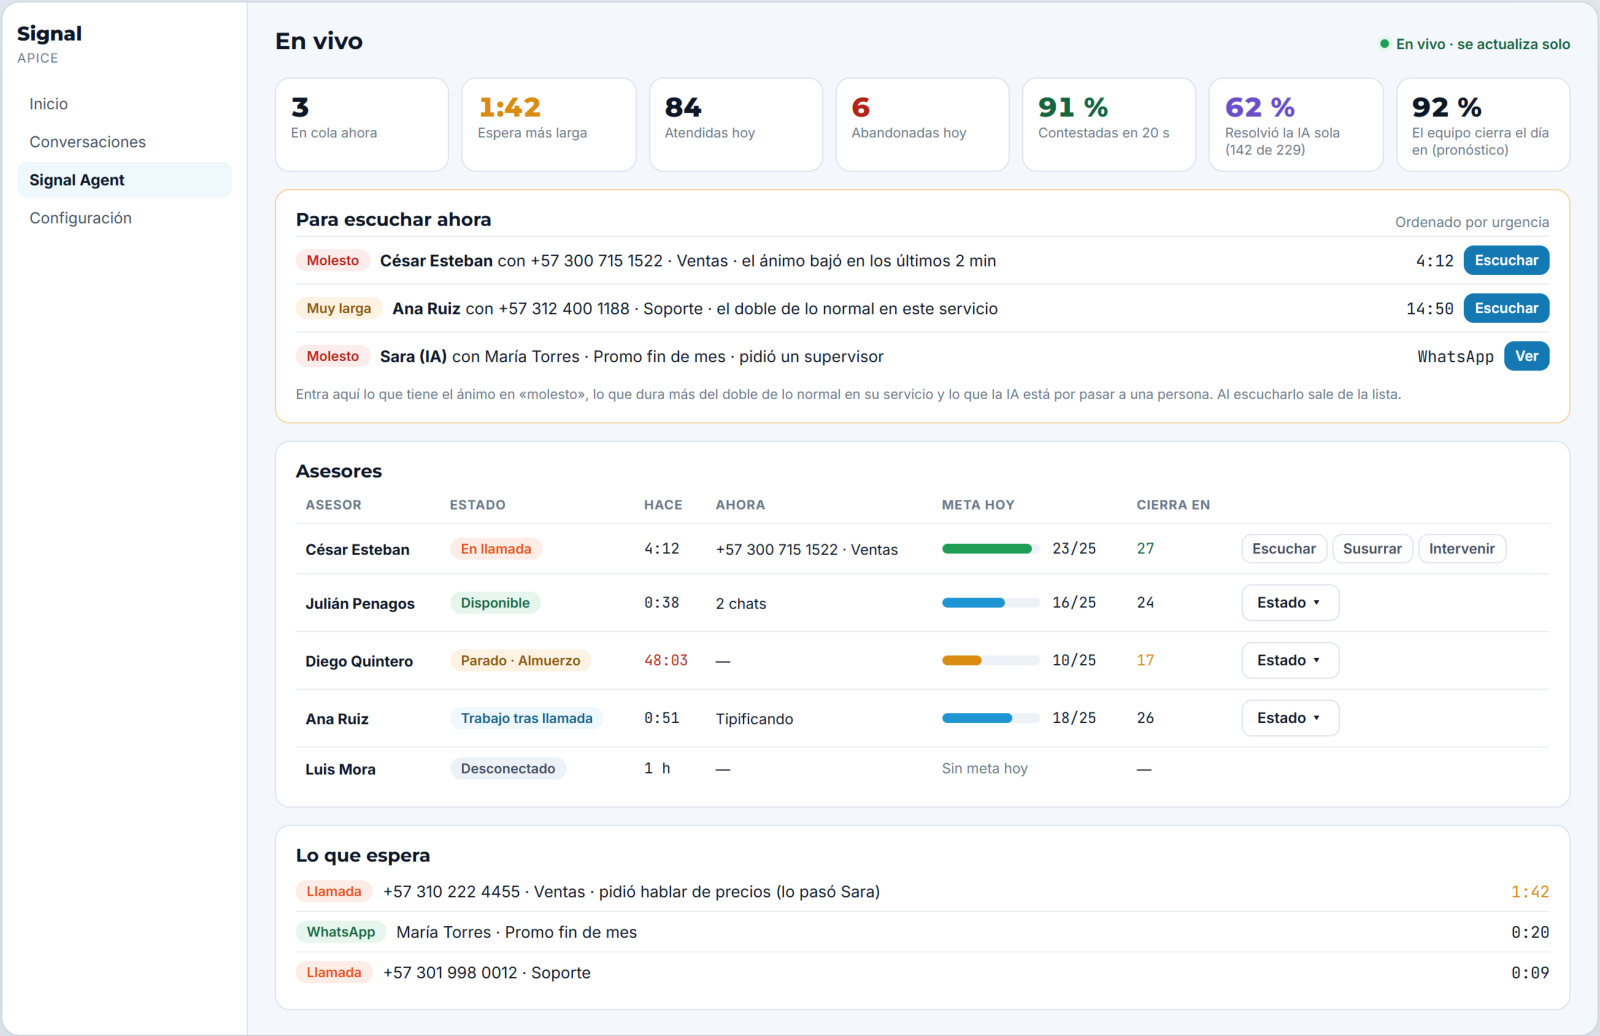Image resolution: width=1600 pixels, height=1036 pixels.
Task: Open Estado dropdown for Julián Penagos
Action: click(1290, 603)
